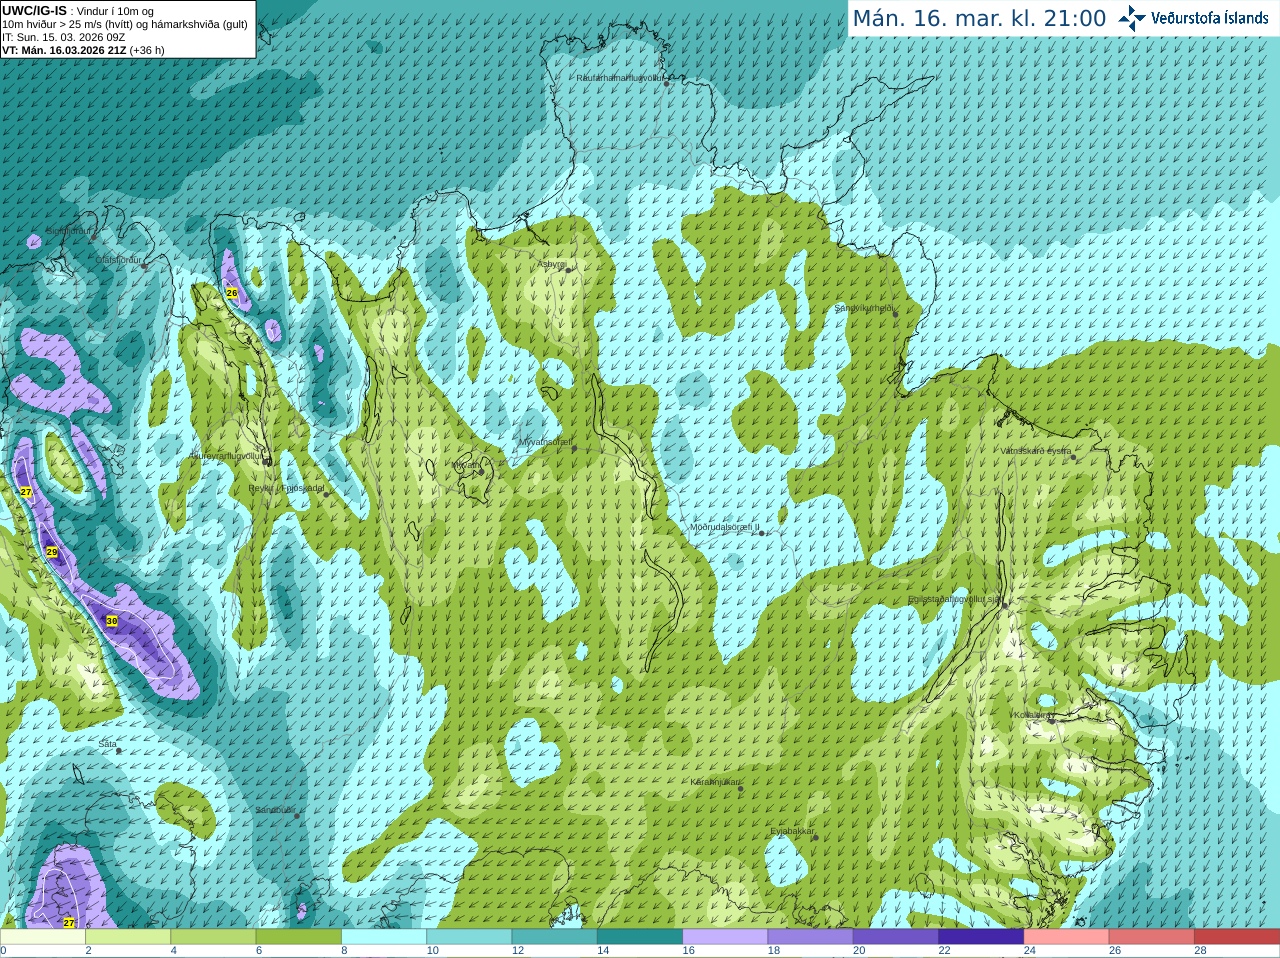Pick the 22–24 dark indigo legend swatch
Screen dimensions: 1280x958
[981, 937]
